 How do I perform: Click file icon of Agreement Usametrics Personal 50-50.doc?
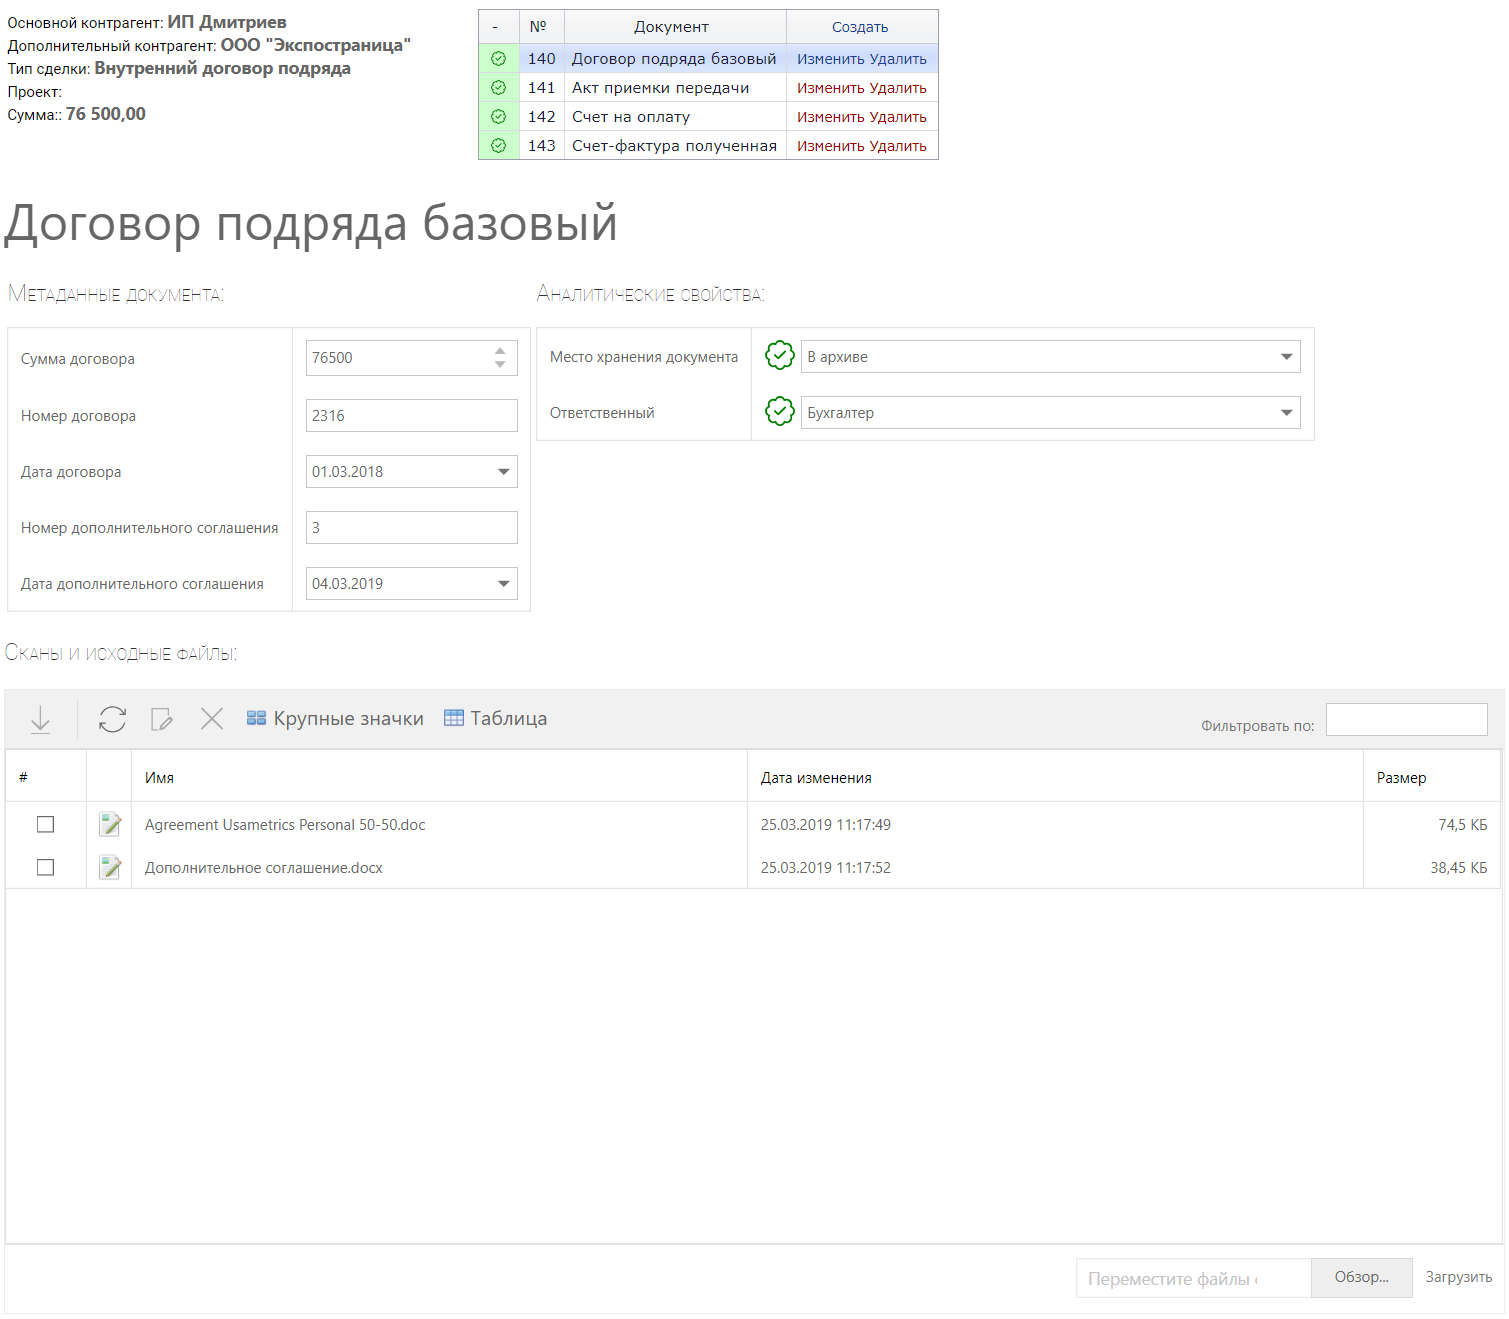click(110, 825)
